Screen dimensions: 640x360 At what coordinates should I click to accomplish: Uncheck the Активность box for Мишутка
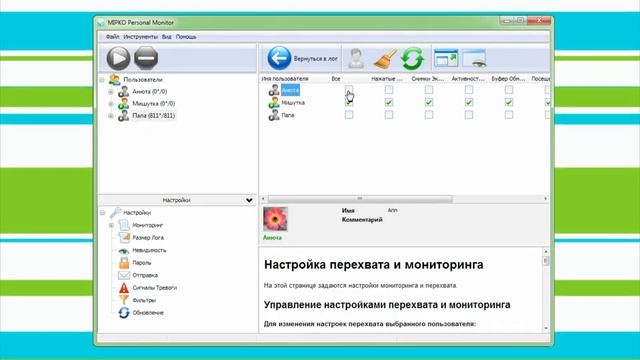click(x=469, y=102)
